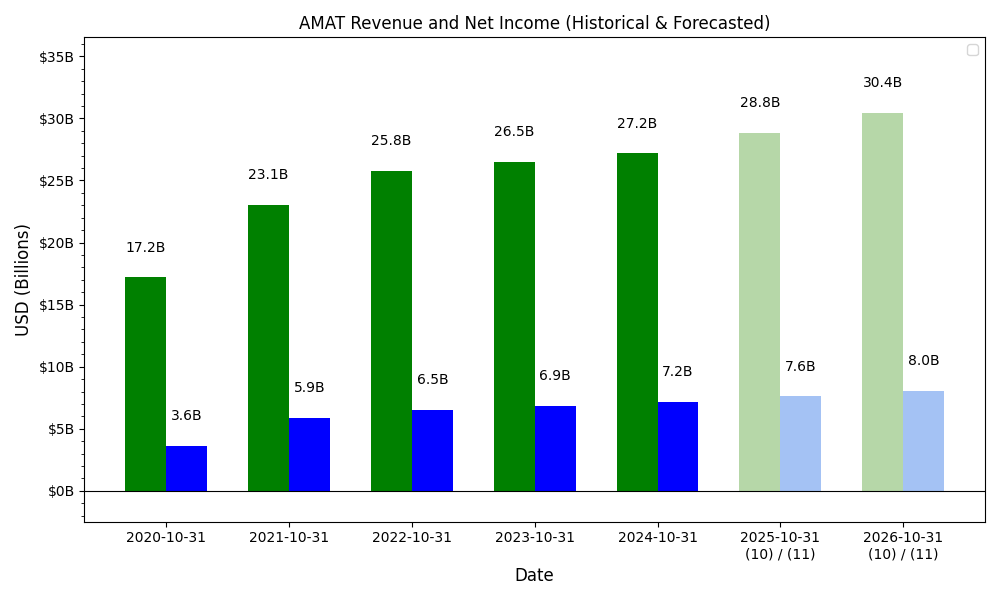Click the '30.4B' forecast revenue label

pyautogui.click(x=882, y=83)
